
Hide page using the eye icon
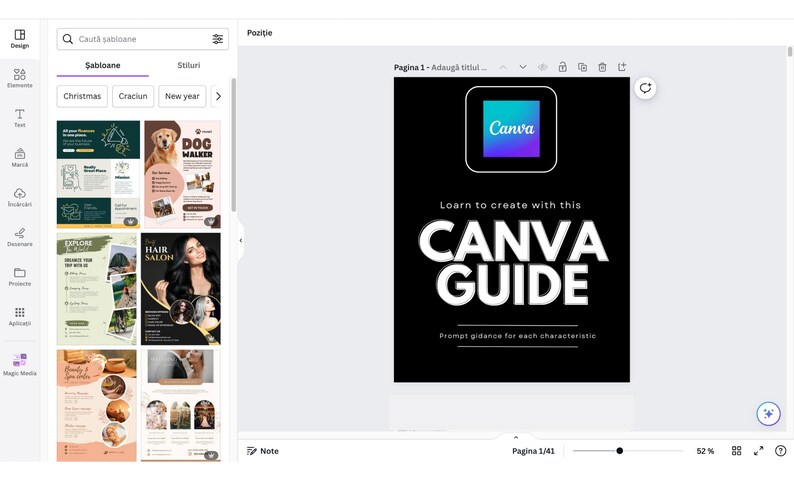pos(542,67)
